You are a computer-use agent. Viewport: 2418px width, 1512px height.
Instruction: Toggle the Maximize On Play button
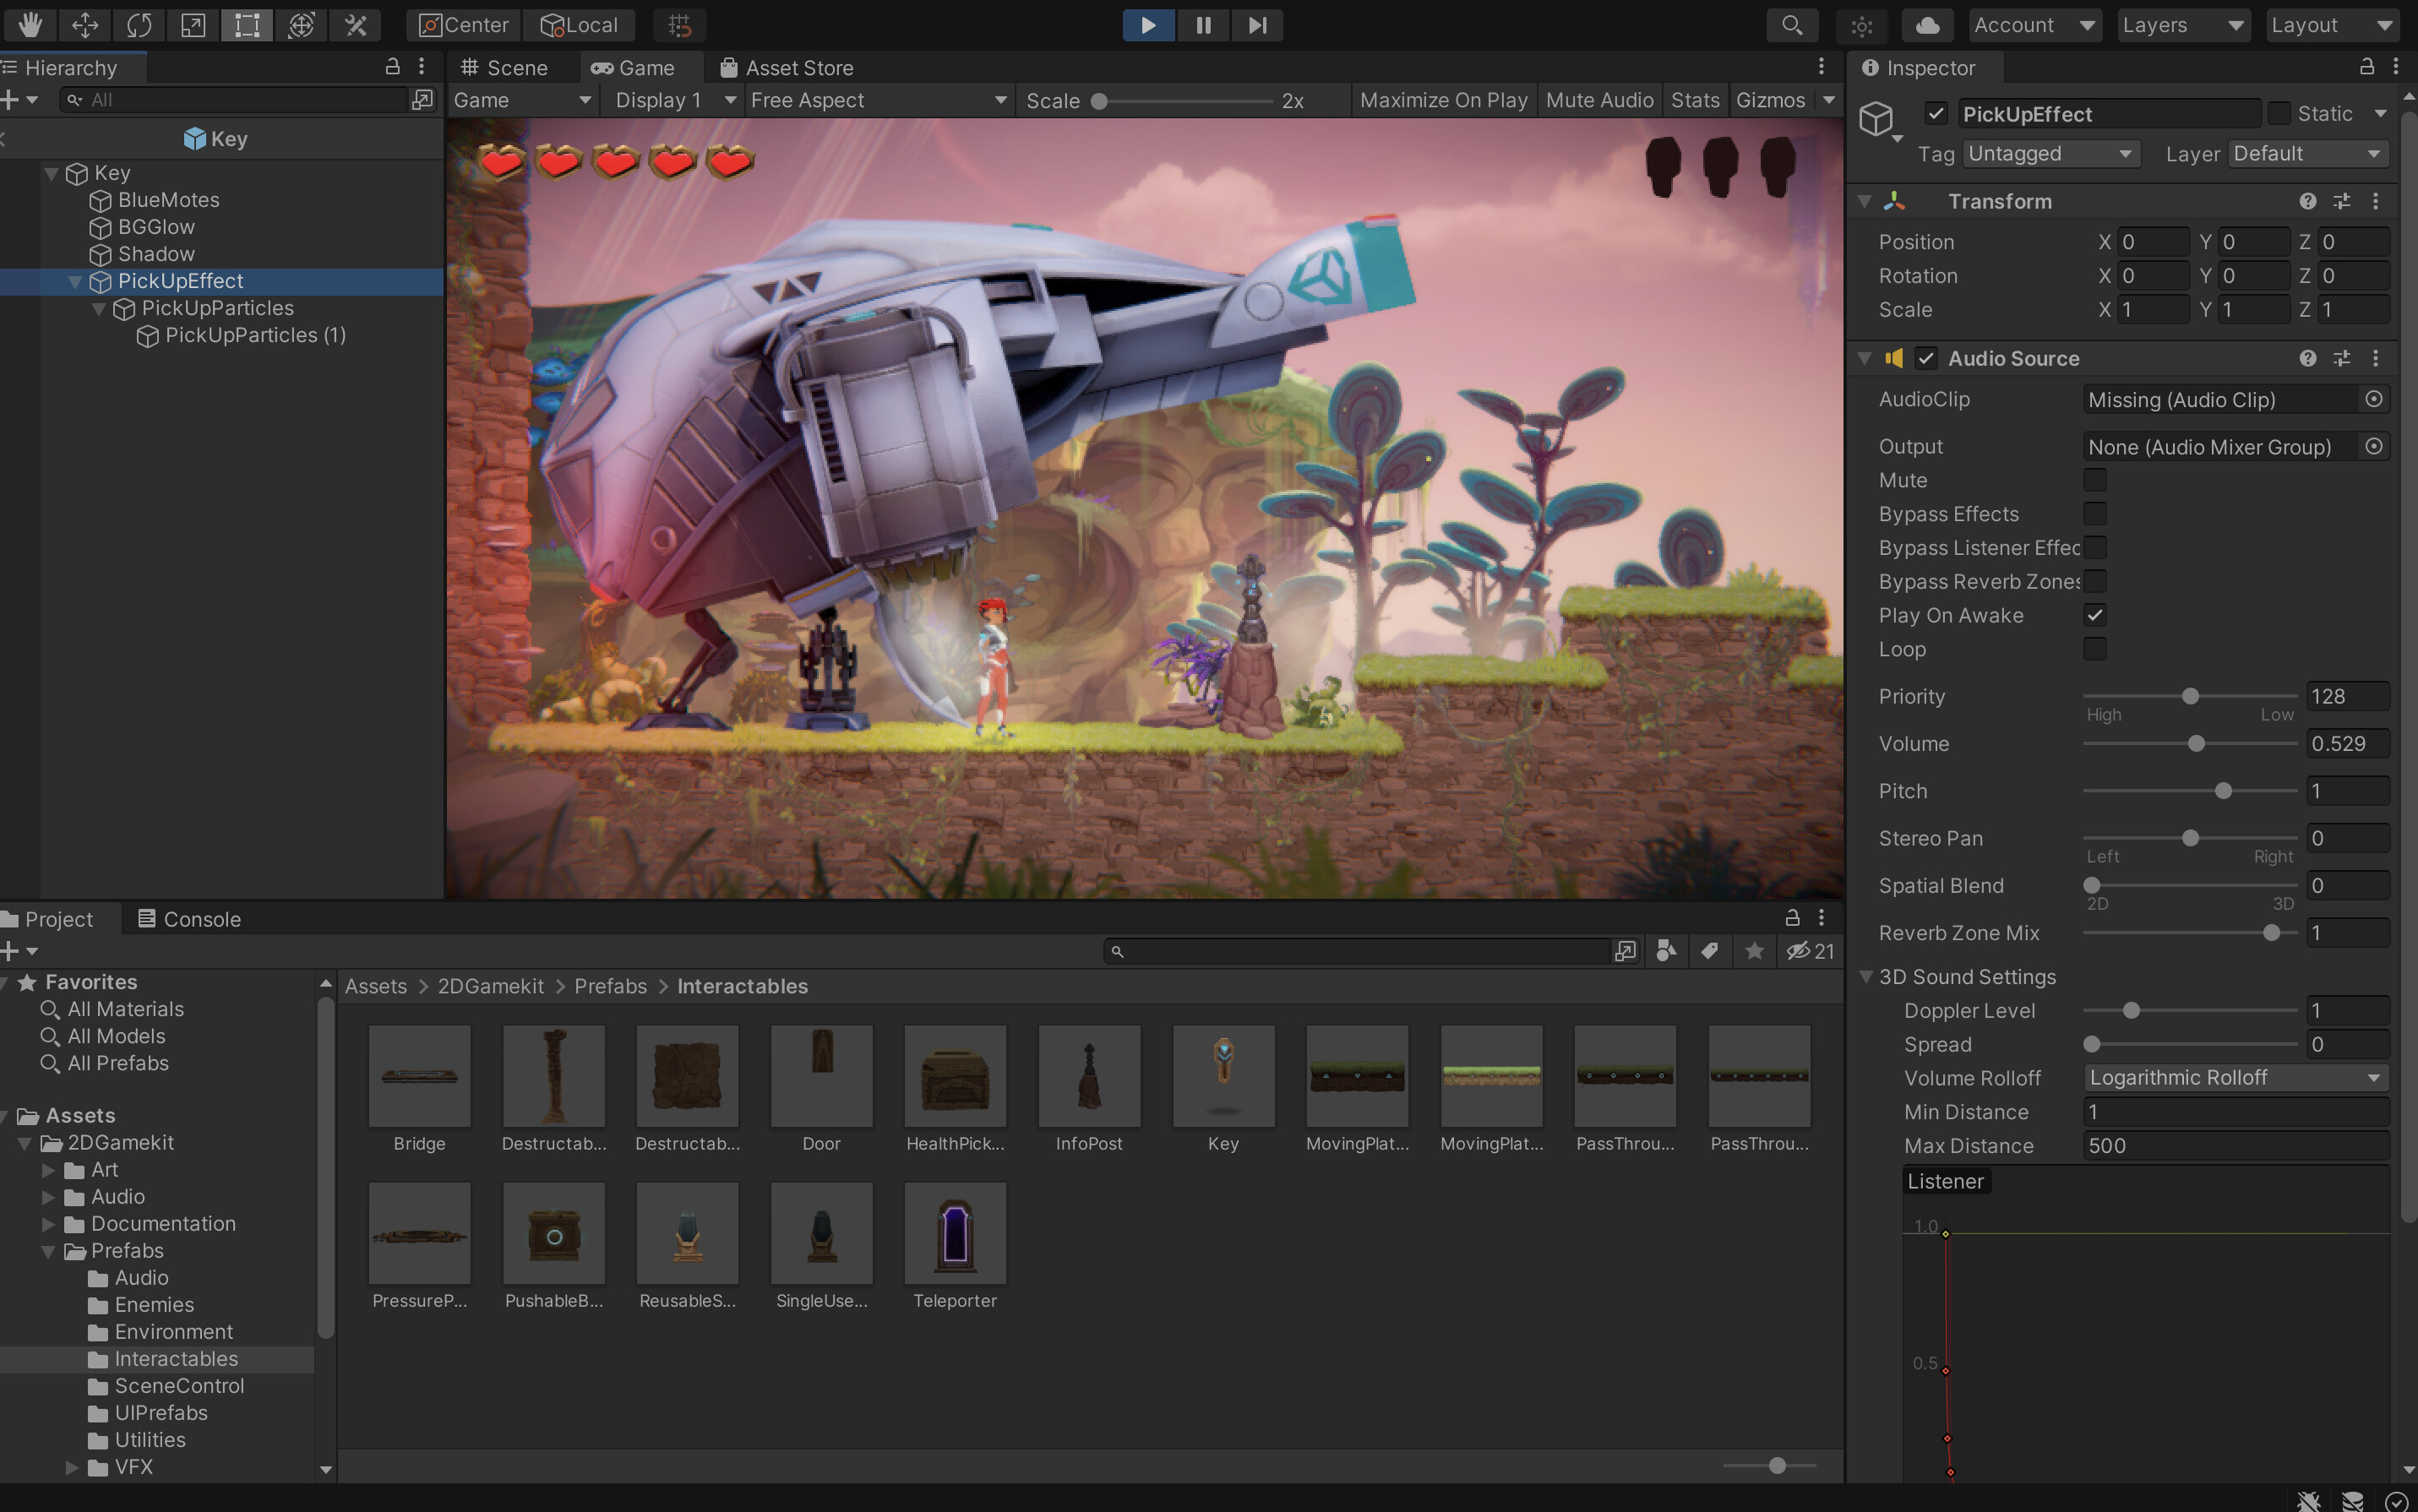pos(1443,100)
